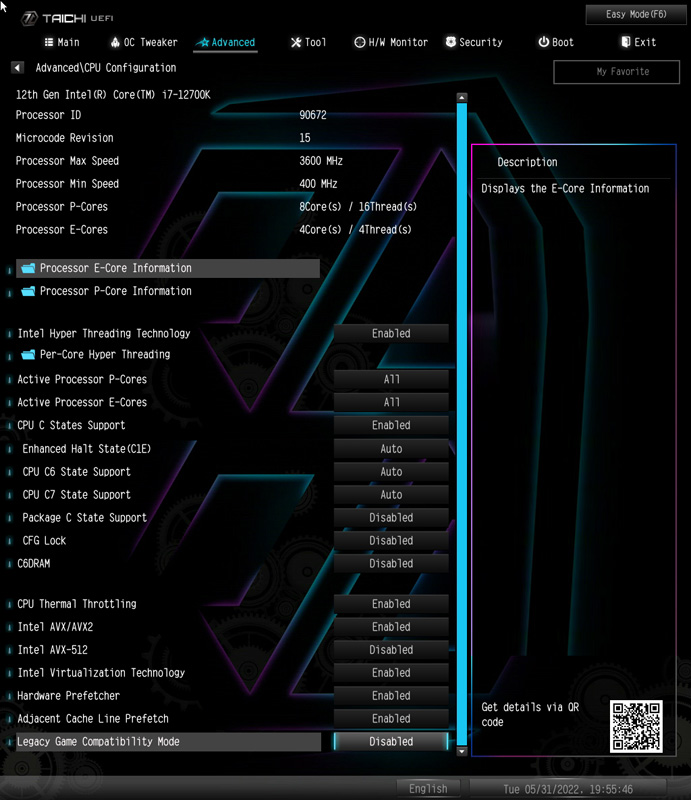The width and height of the screenshot is (691, 800).
Task: Click scrollbar up arrow
Action: click(x=462, y=97)
